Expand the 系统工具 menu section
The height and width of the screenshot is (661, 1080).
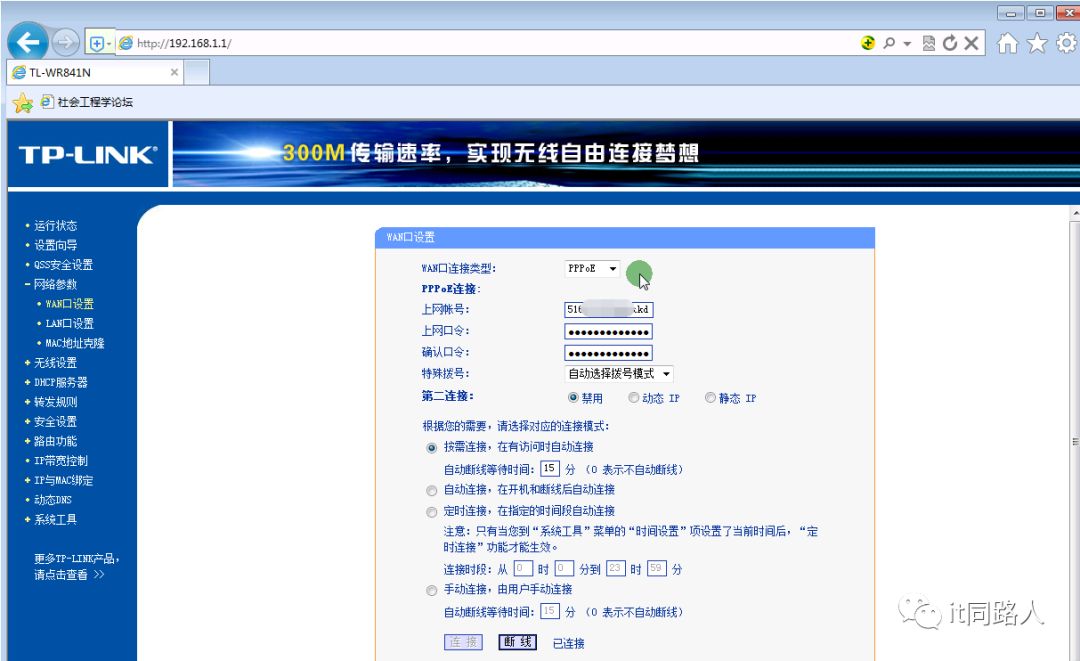point(55,520)
